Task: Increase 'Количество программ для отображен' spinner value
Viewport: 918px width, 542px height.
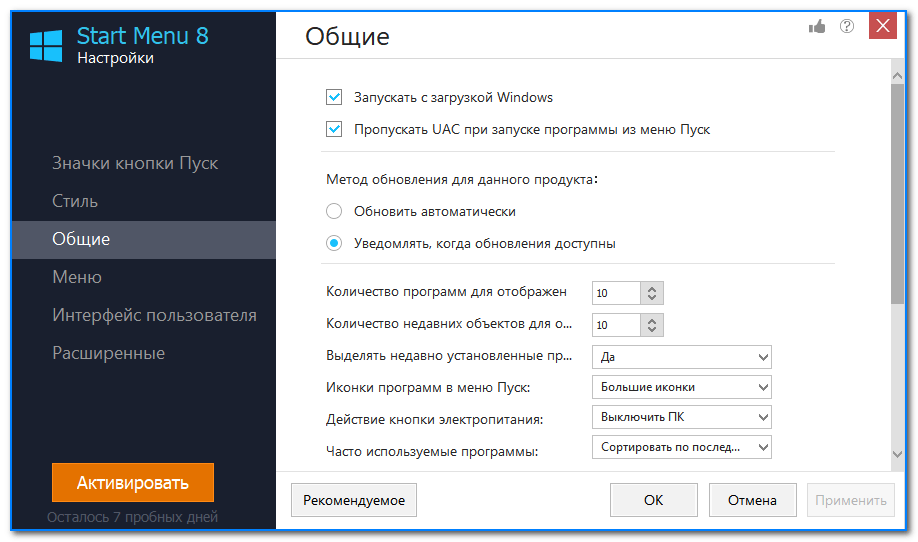Action: 652,288
